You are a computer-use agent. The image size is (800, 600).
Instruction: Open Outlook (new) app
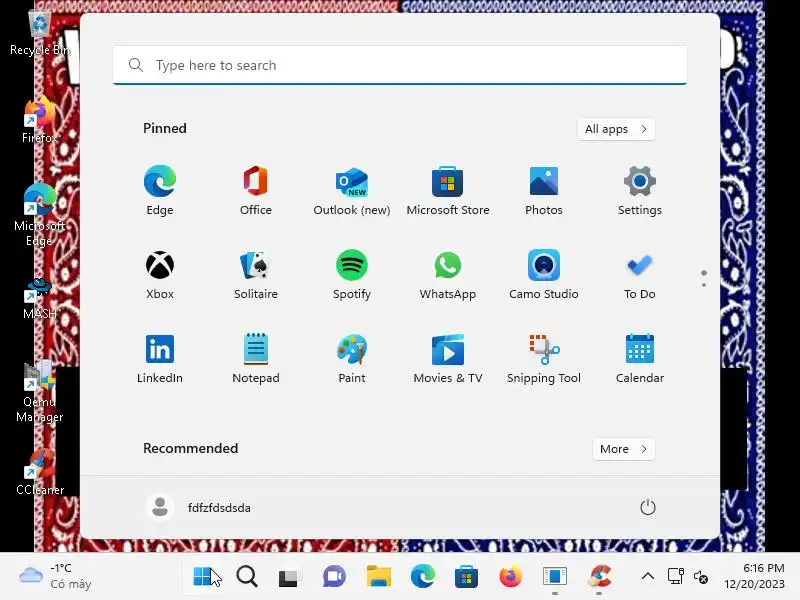point(352,190)
